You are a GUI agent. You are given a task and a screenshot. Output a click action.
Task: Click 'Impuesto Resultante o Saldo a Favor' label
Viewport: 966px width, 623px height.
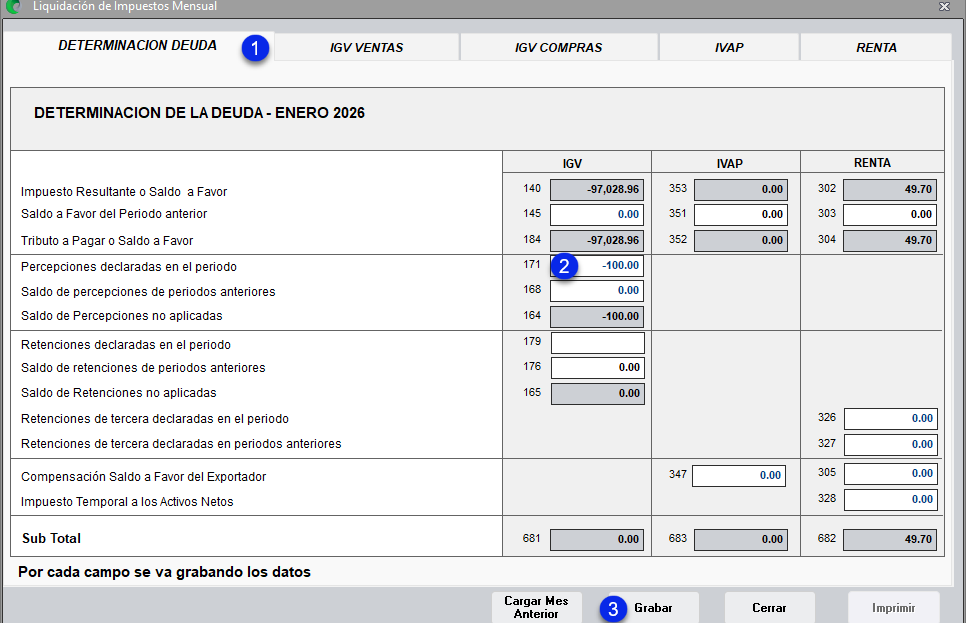pos(124,192)
